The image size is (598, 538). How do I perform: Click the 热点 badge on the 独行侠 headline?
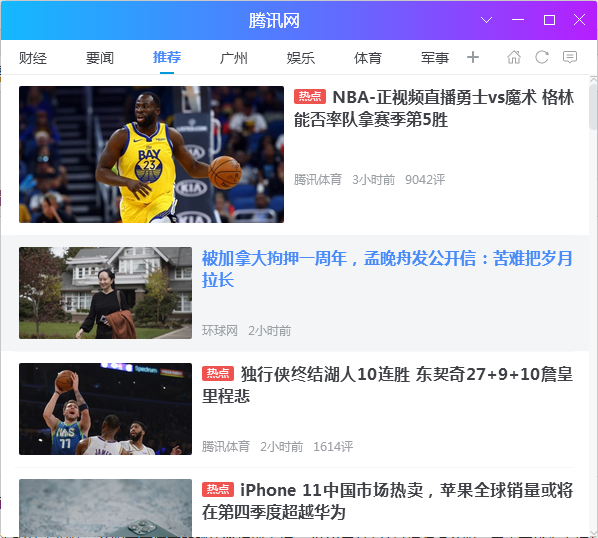pyautogui.click(x=218, y=373)
